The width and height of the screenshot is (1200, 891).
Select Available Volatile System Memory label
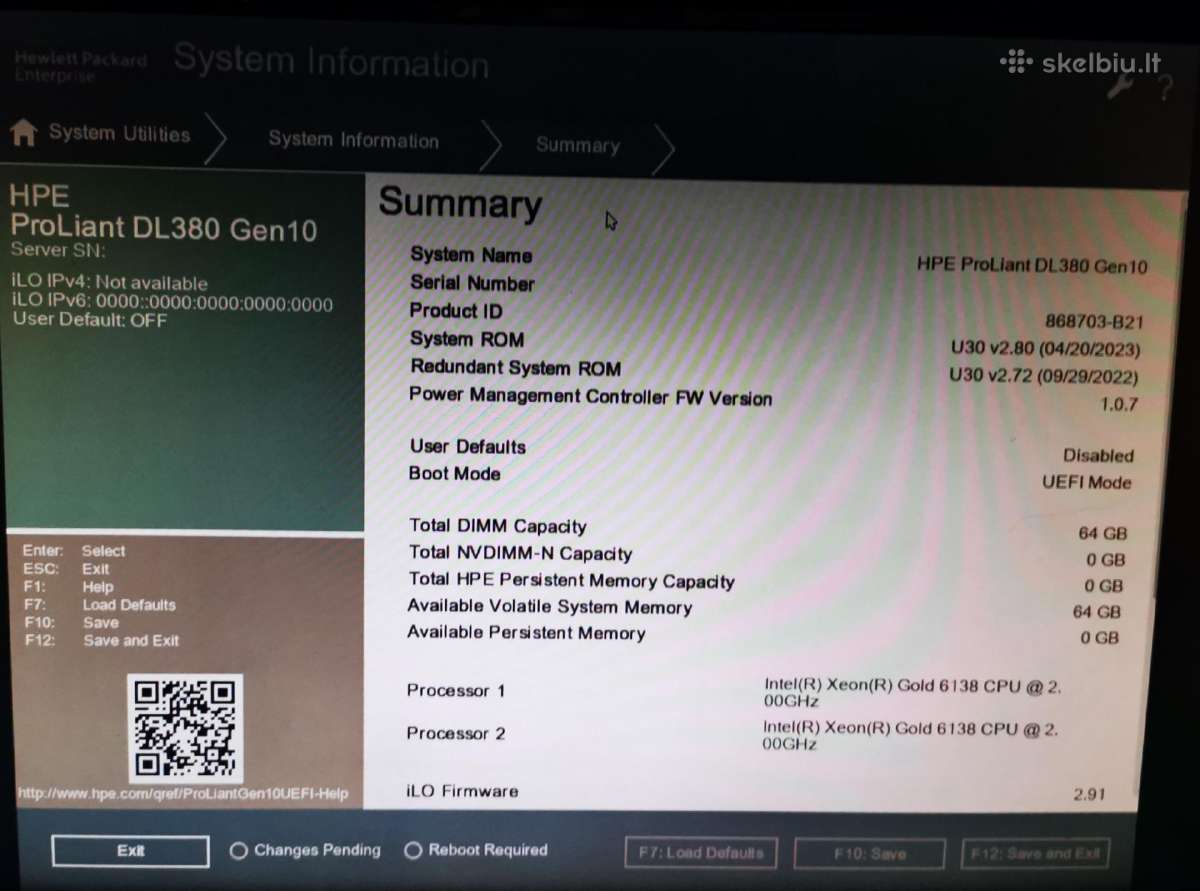coord(550,607)
